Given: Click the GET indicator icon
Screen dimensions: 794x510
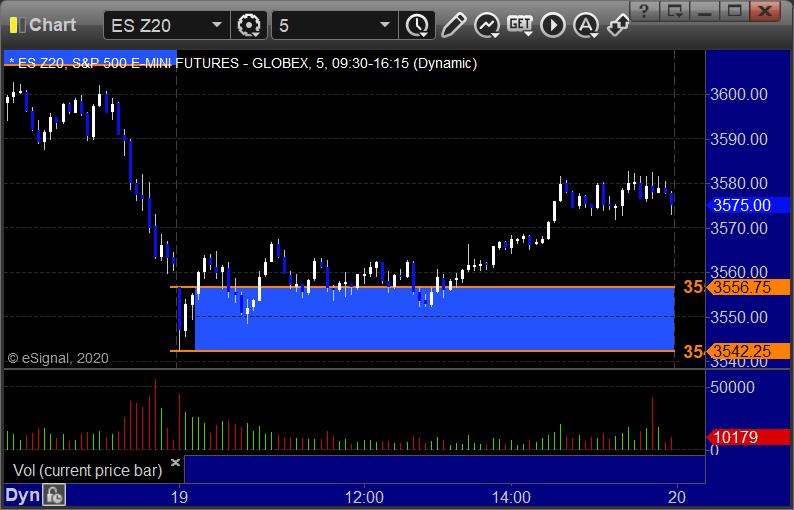Looking at the screenshot, I should (x=520, y=25).
